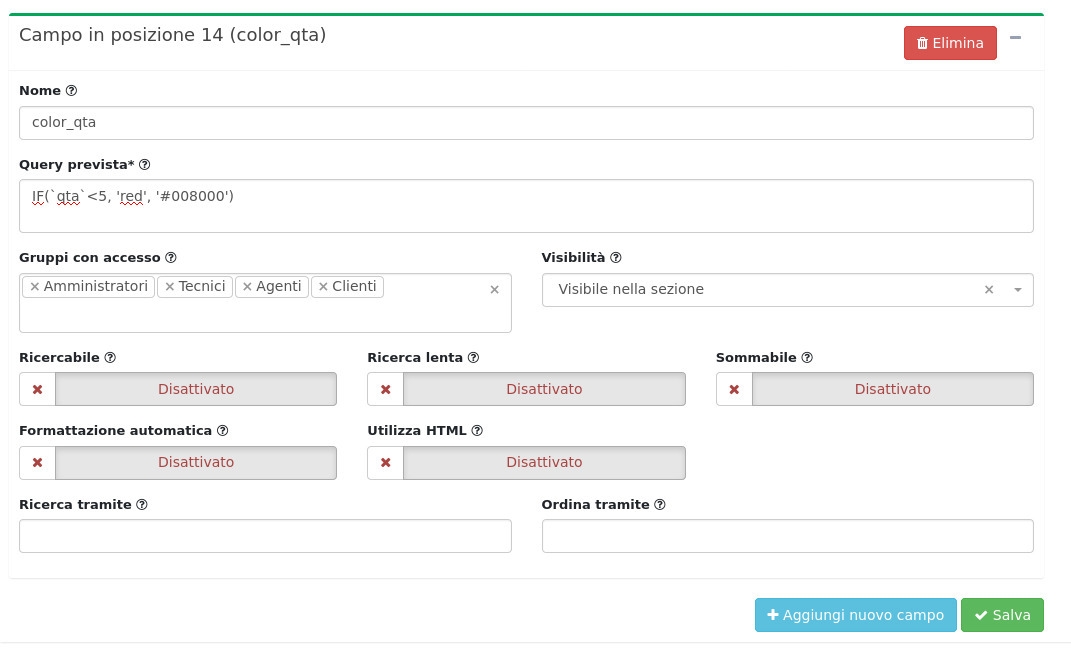Toggle the Ricercabile switch
1071x653 pixels.
[178, 389]
